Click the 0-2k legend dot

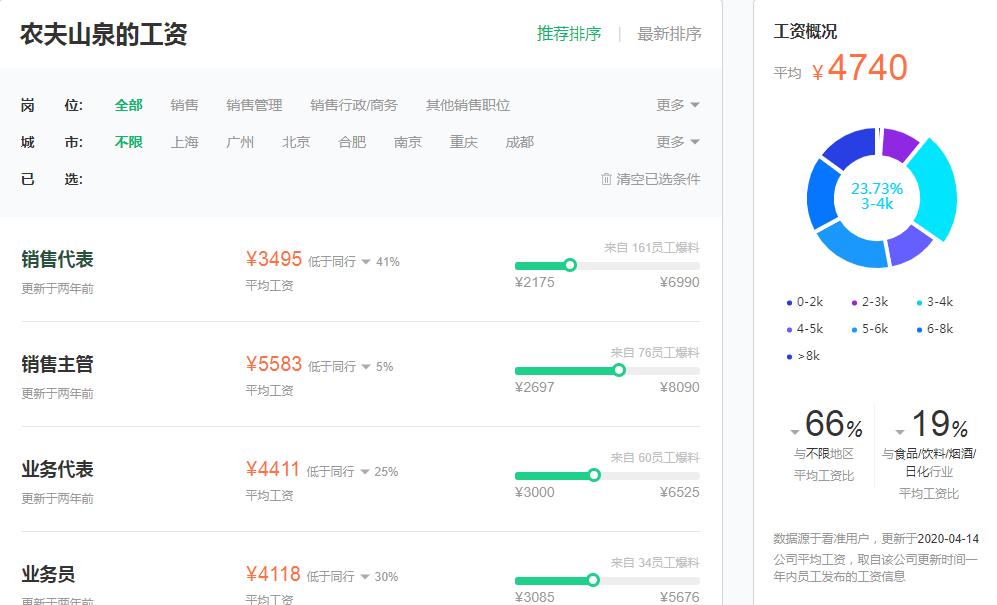tap(789, 303)
